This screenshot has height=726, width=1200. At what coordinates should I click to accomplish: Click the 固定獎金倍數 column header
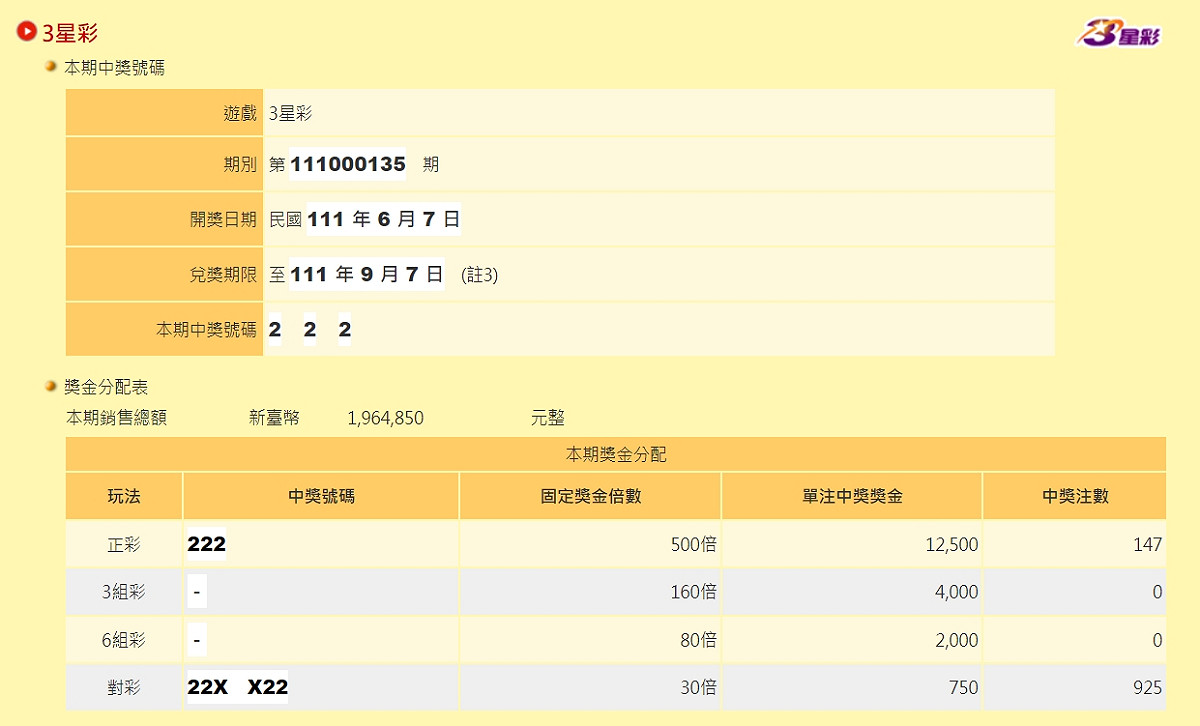point(590,496)
